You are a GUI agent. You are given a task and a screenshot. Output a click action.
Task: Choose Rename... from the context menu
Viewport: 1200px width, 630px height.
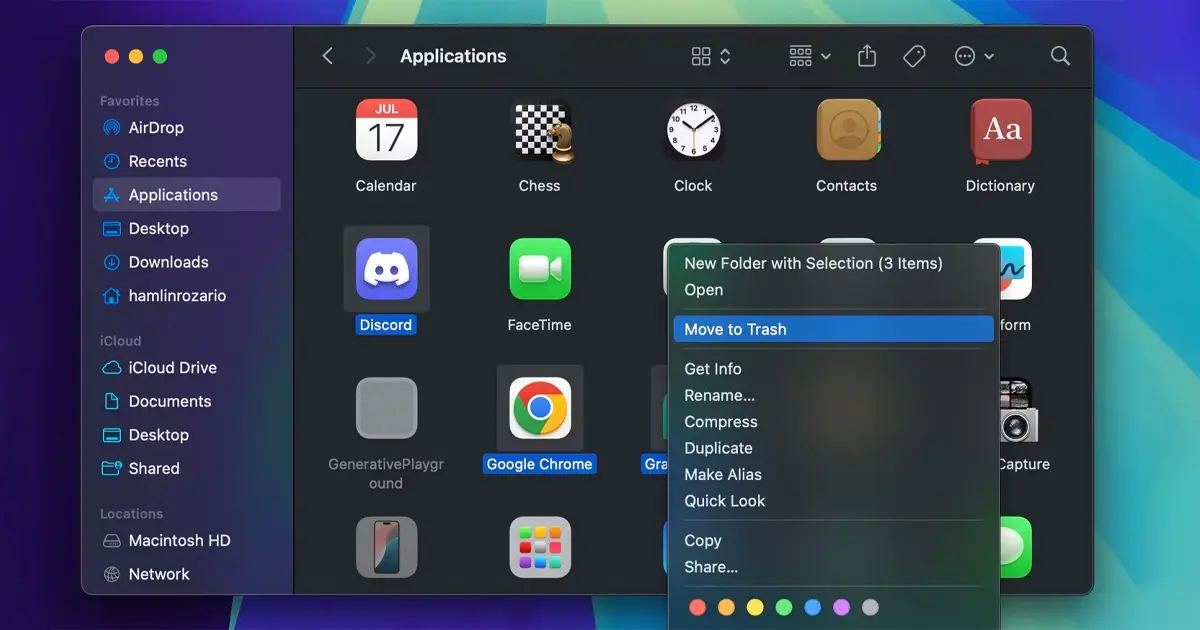click(x=834, y=395)
